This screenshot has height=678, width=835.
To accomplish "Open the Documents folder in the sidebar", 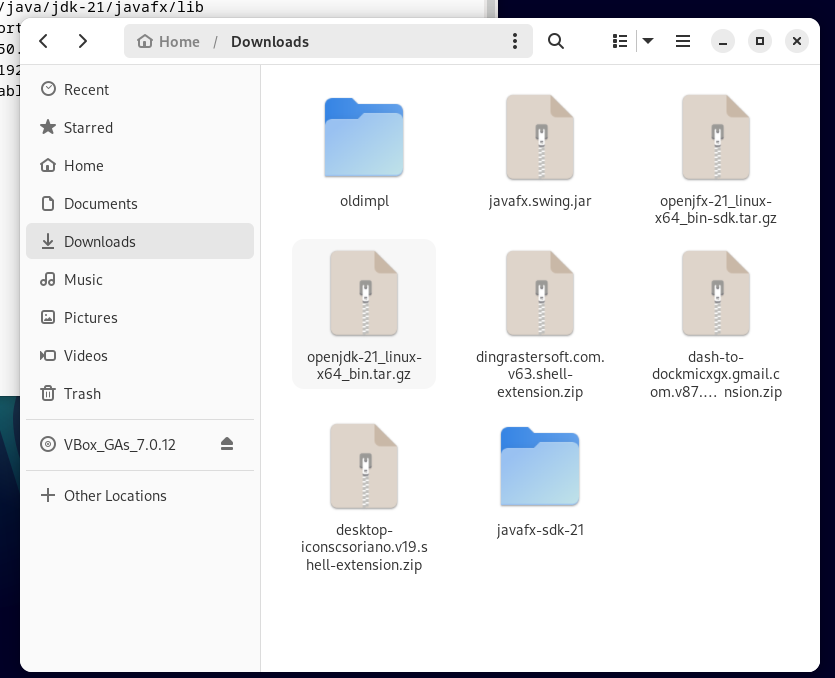I will click(100, 203).
